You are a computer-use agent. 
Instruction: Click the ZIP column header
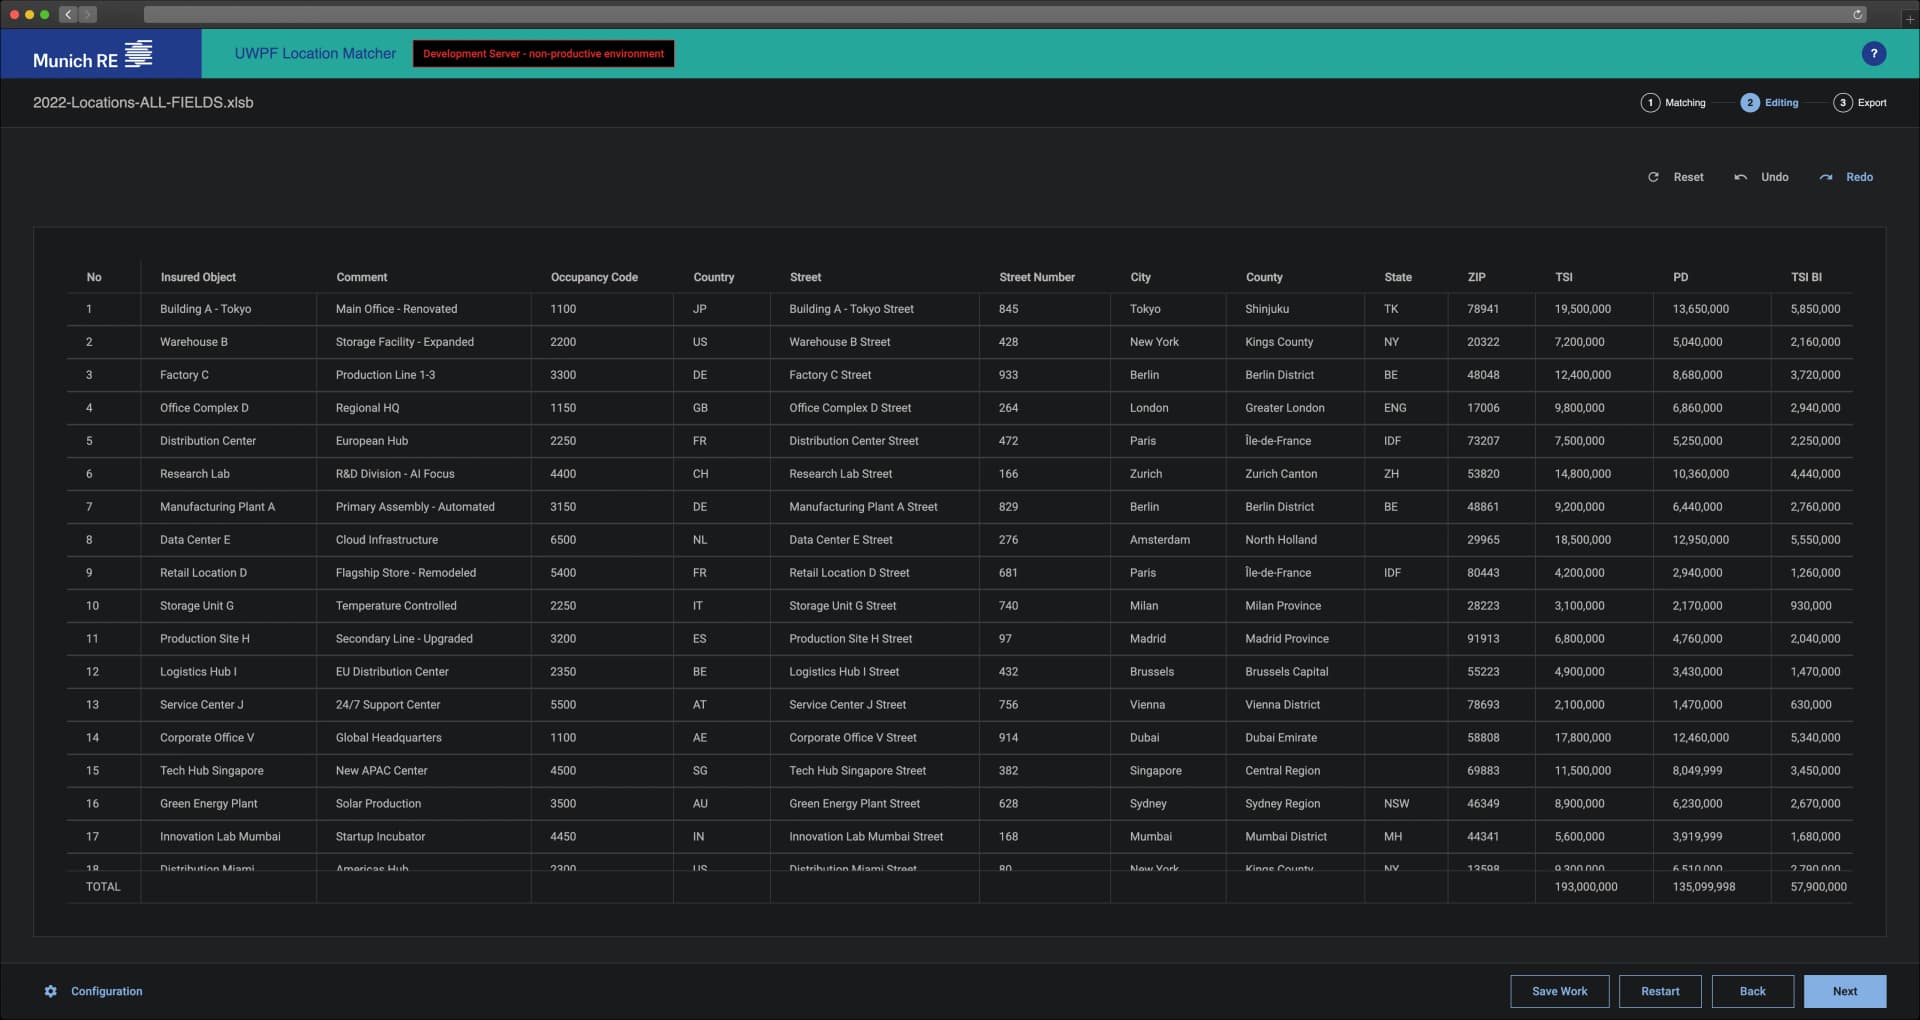click(1476, 277)
